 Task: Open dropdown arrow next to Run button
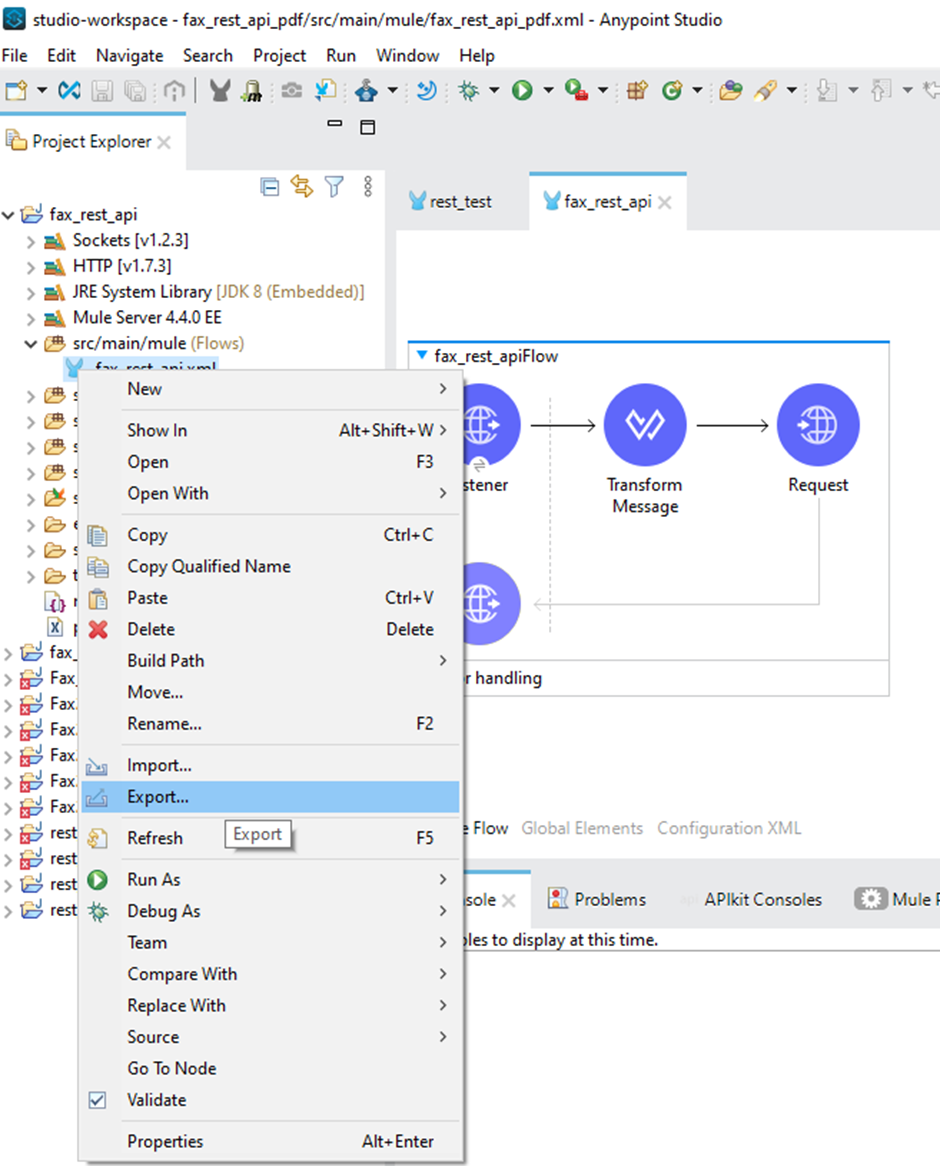coord(548,91)
